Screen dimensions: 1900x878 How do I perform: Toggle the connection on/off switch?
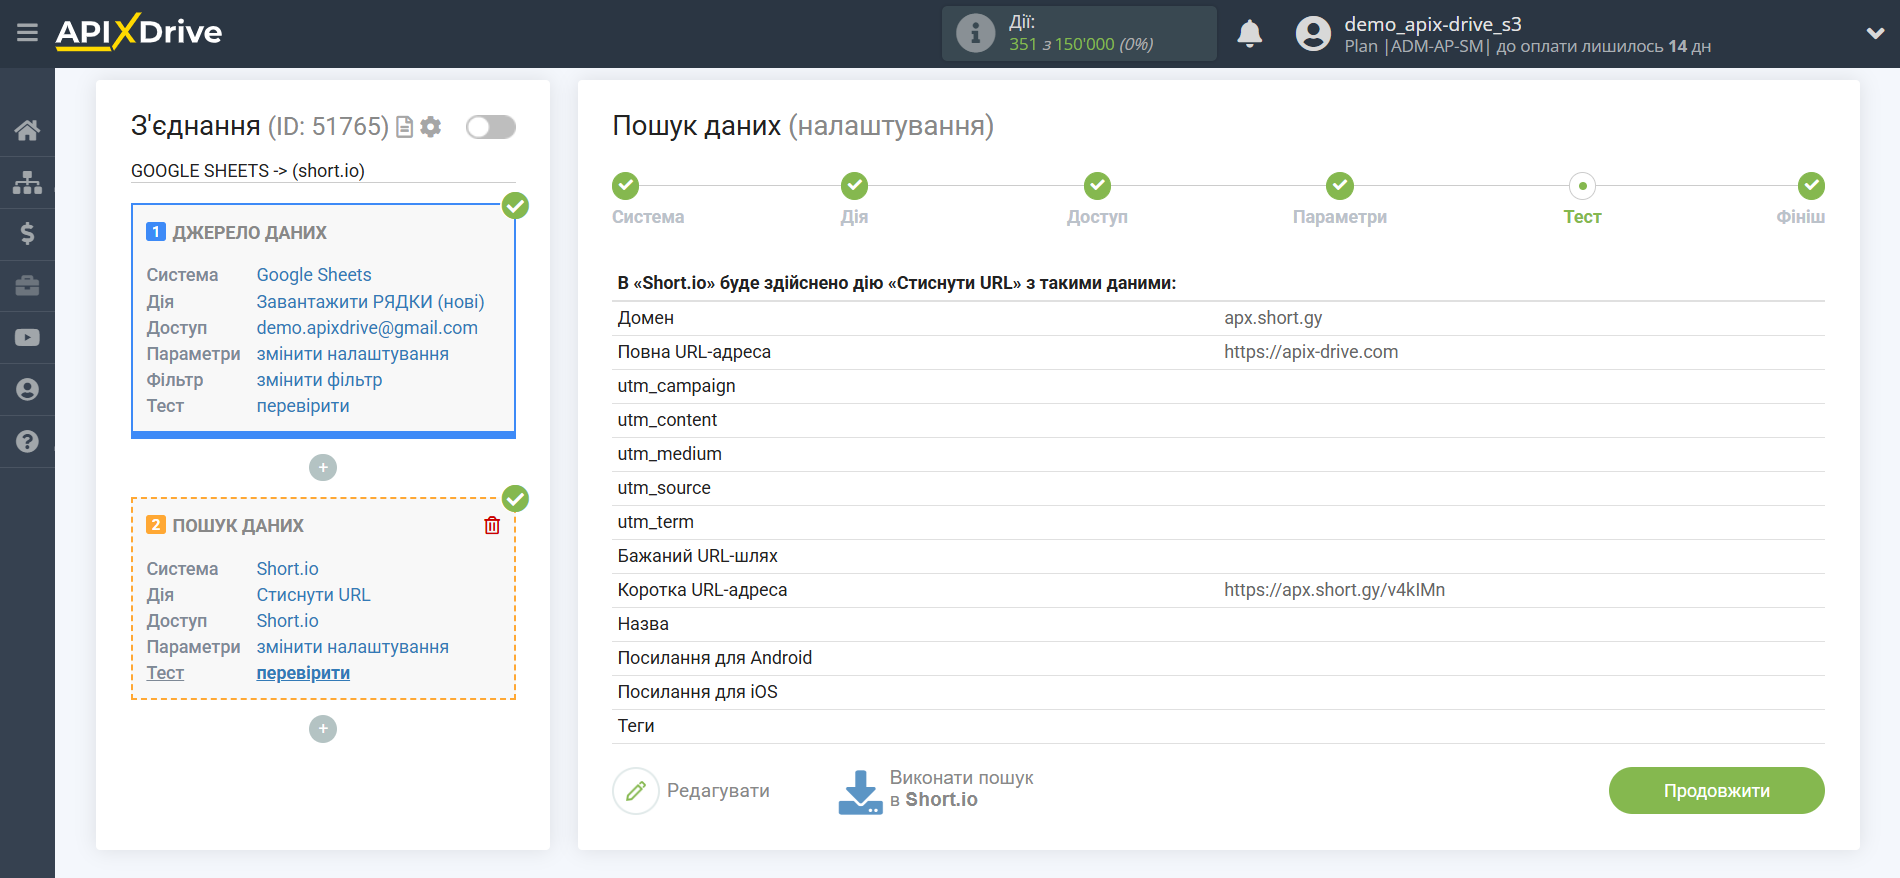(x=491, y=127)
